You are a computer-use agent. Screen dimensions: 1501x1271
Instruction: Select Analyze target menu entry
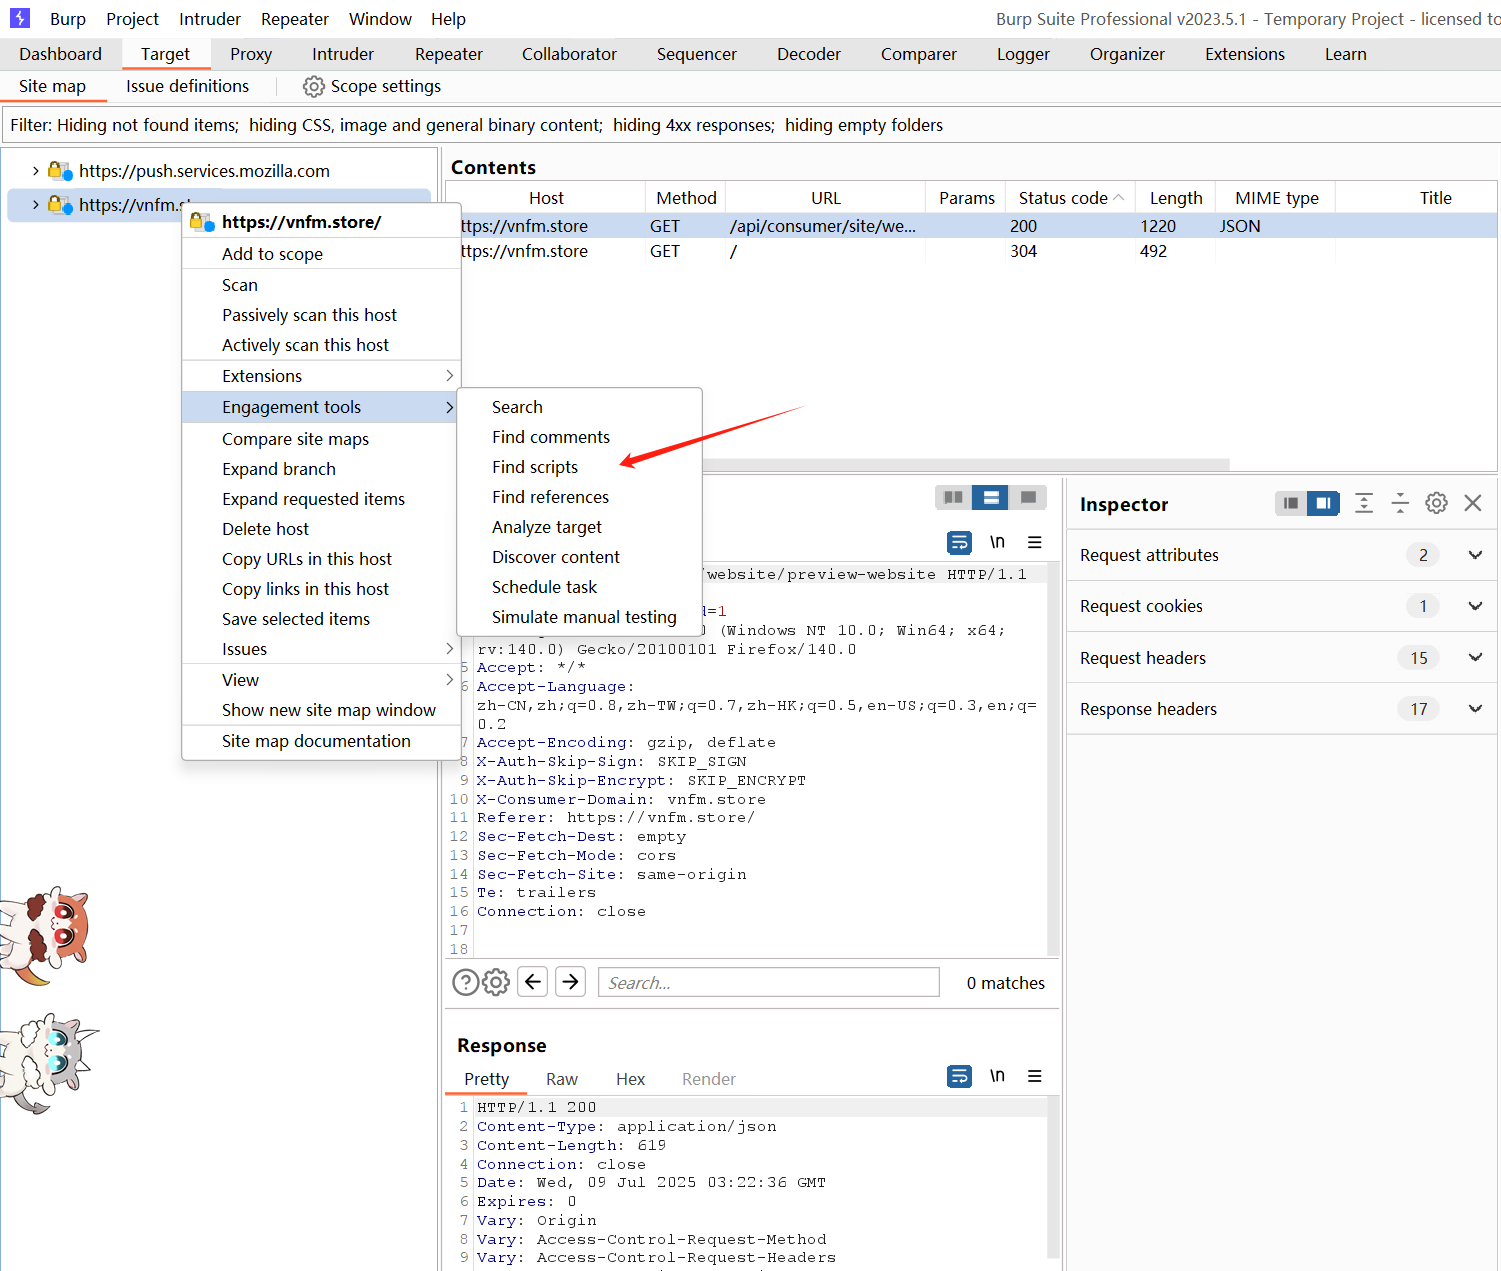tap(547, 527)
